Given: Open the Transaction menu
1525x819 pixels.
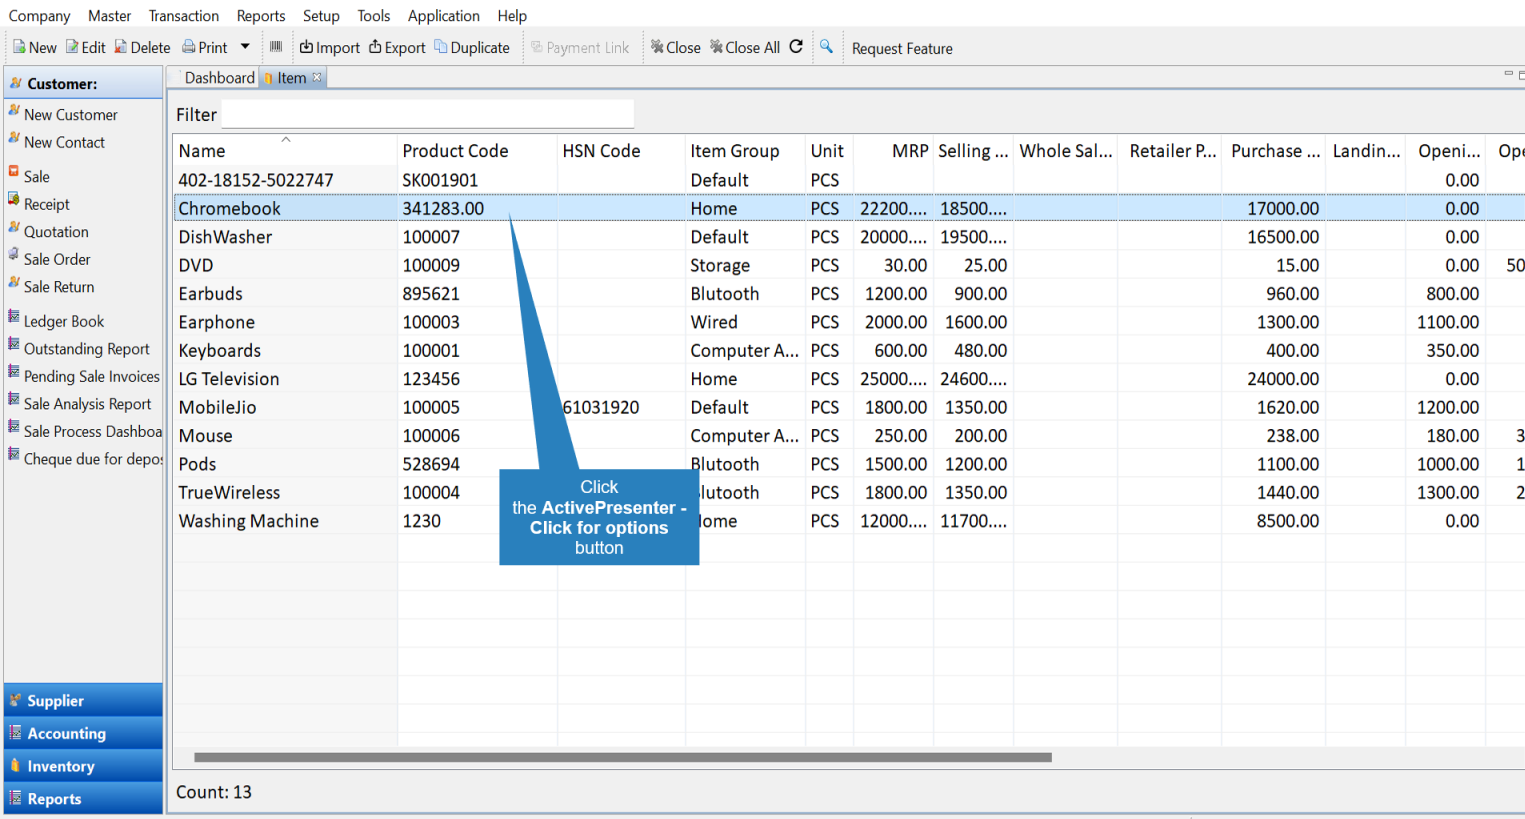Looking at the screenshot, I should (183, 16).
